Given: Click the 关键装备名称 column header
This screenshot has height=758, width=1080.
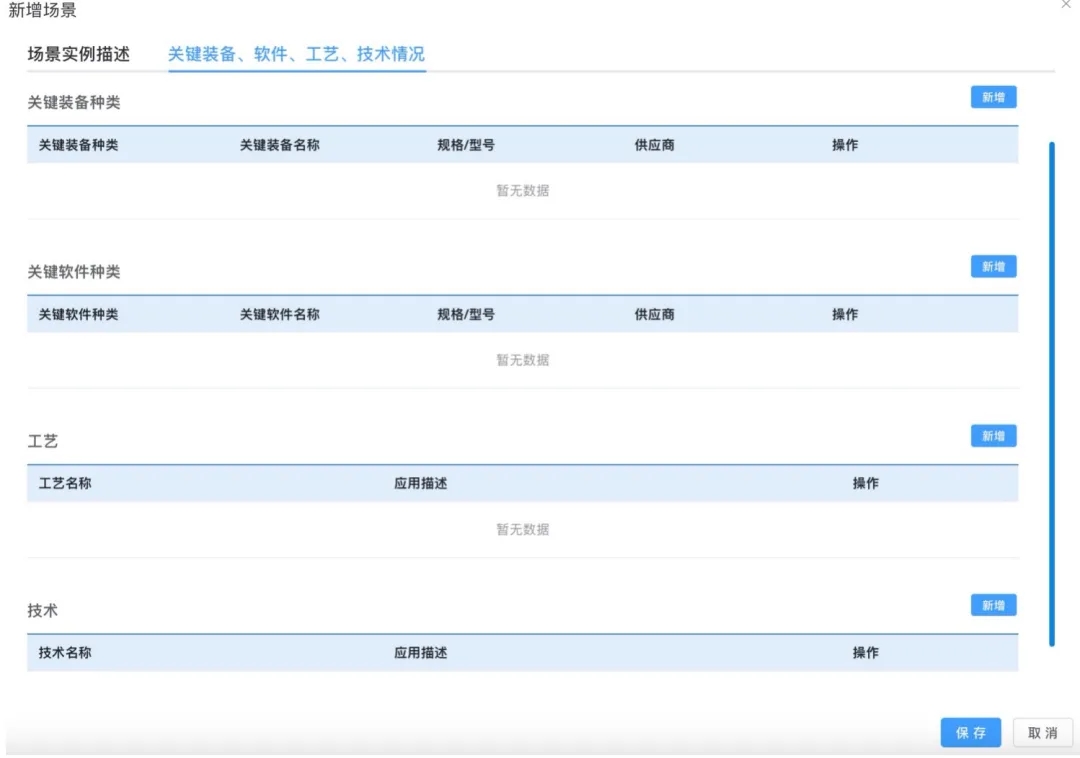Looking at the screenshot, I should click(279, 145).
